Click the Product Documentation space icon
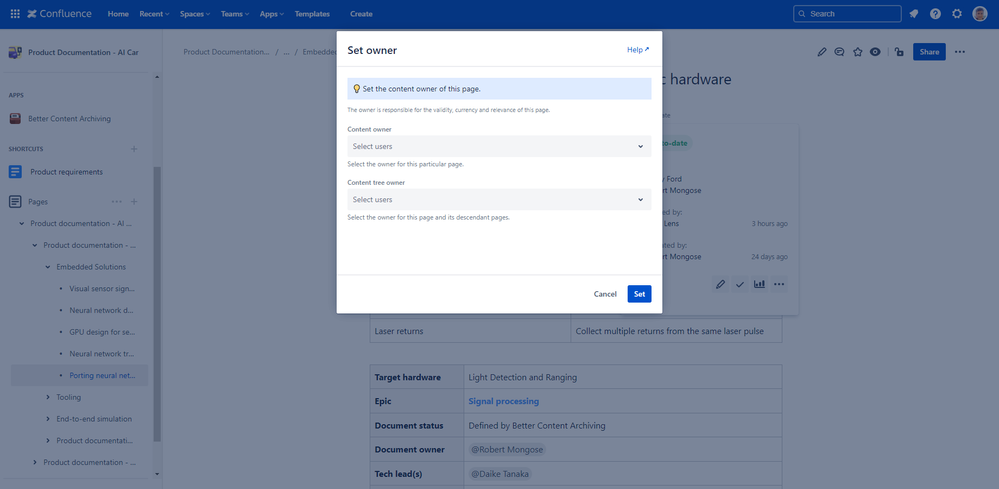Viewport: 999px width, 489px height. click(15, 52)
